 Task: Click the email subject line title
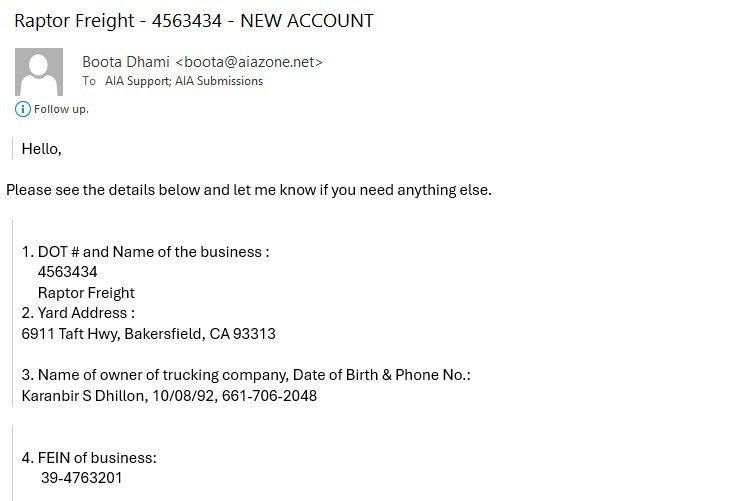coord(194,20)
